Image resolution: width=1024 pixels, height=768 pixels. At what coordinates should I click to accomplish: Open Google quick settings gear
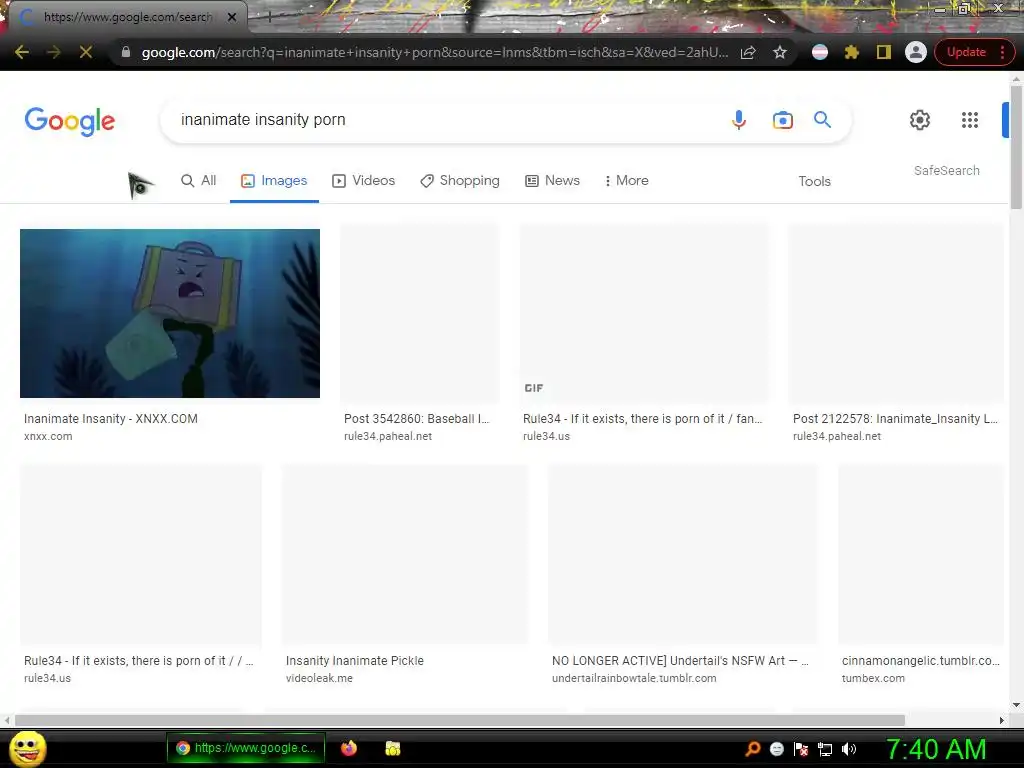coord(920,120)
